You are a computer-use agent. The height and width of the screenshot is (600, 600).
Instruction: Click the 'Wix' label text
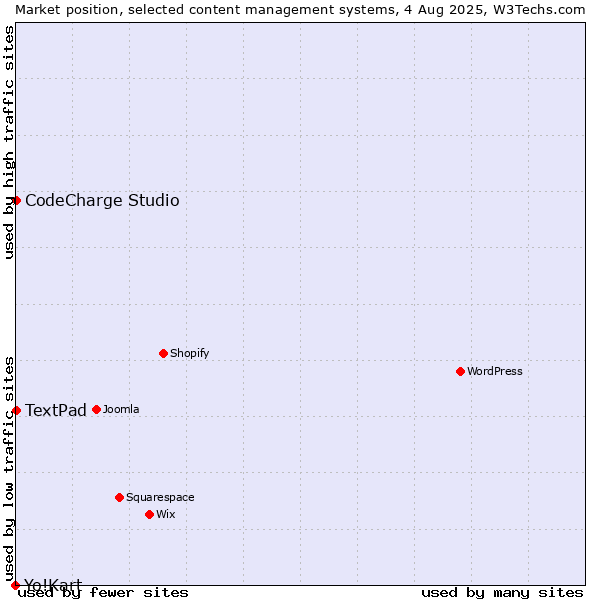166,514
